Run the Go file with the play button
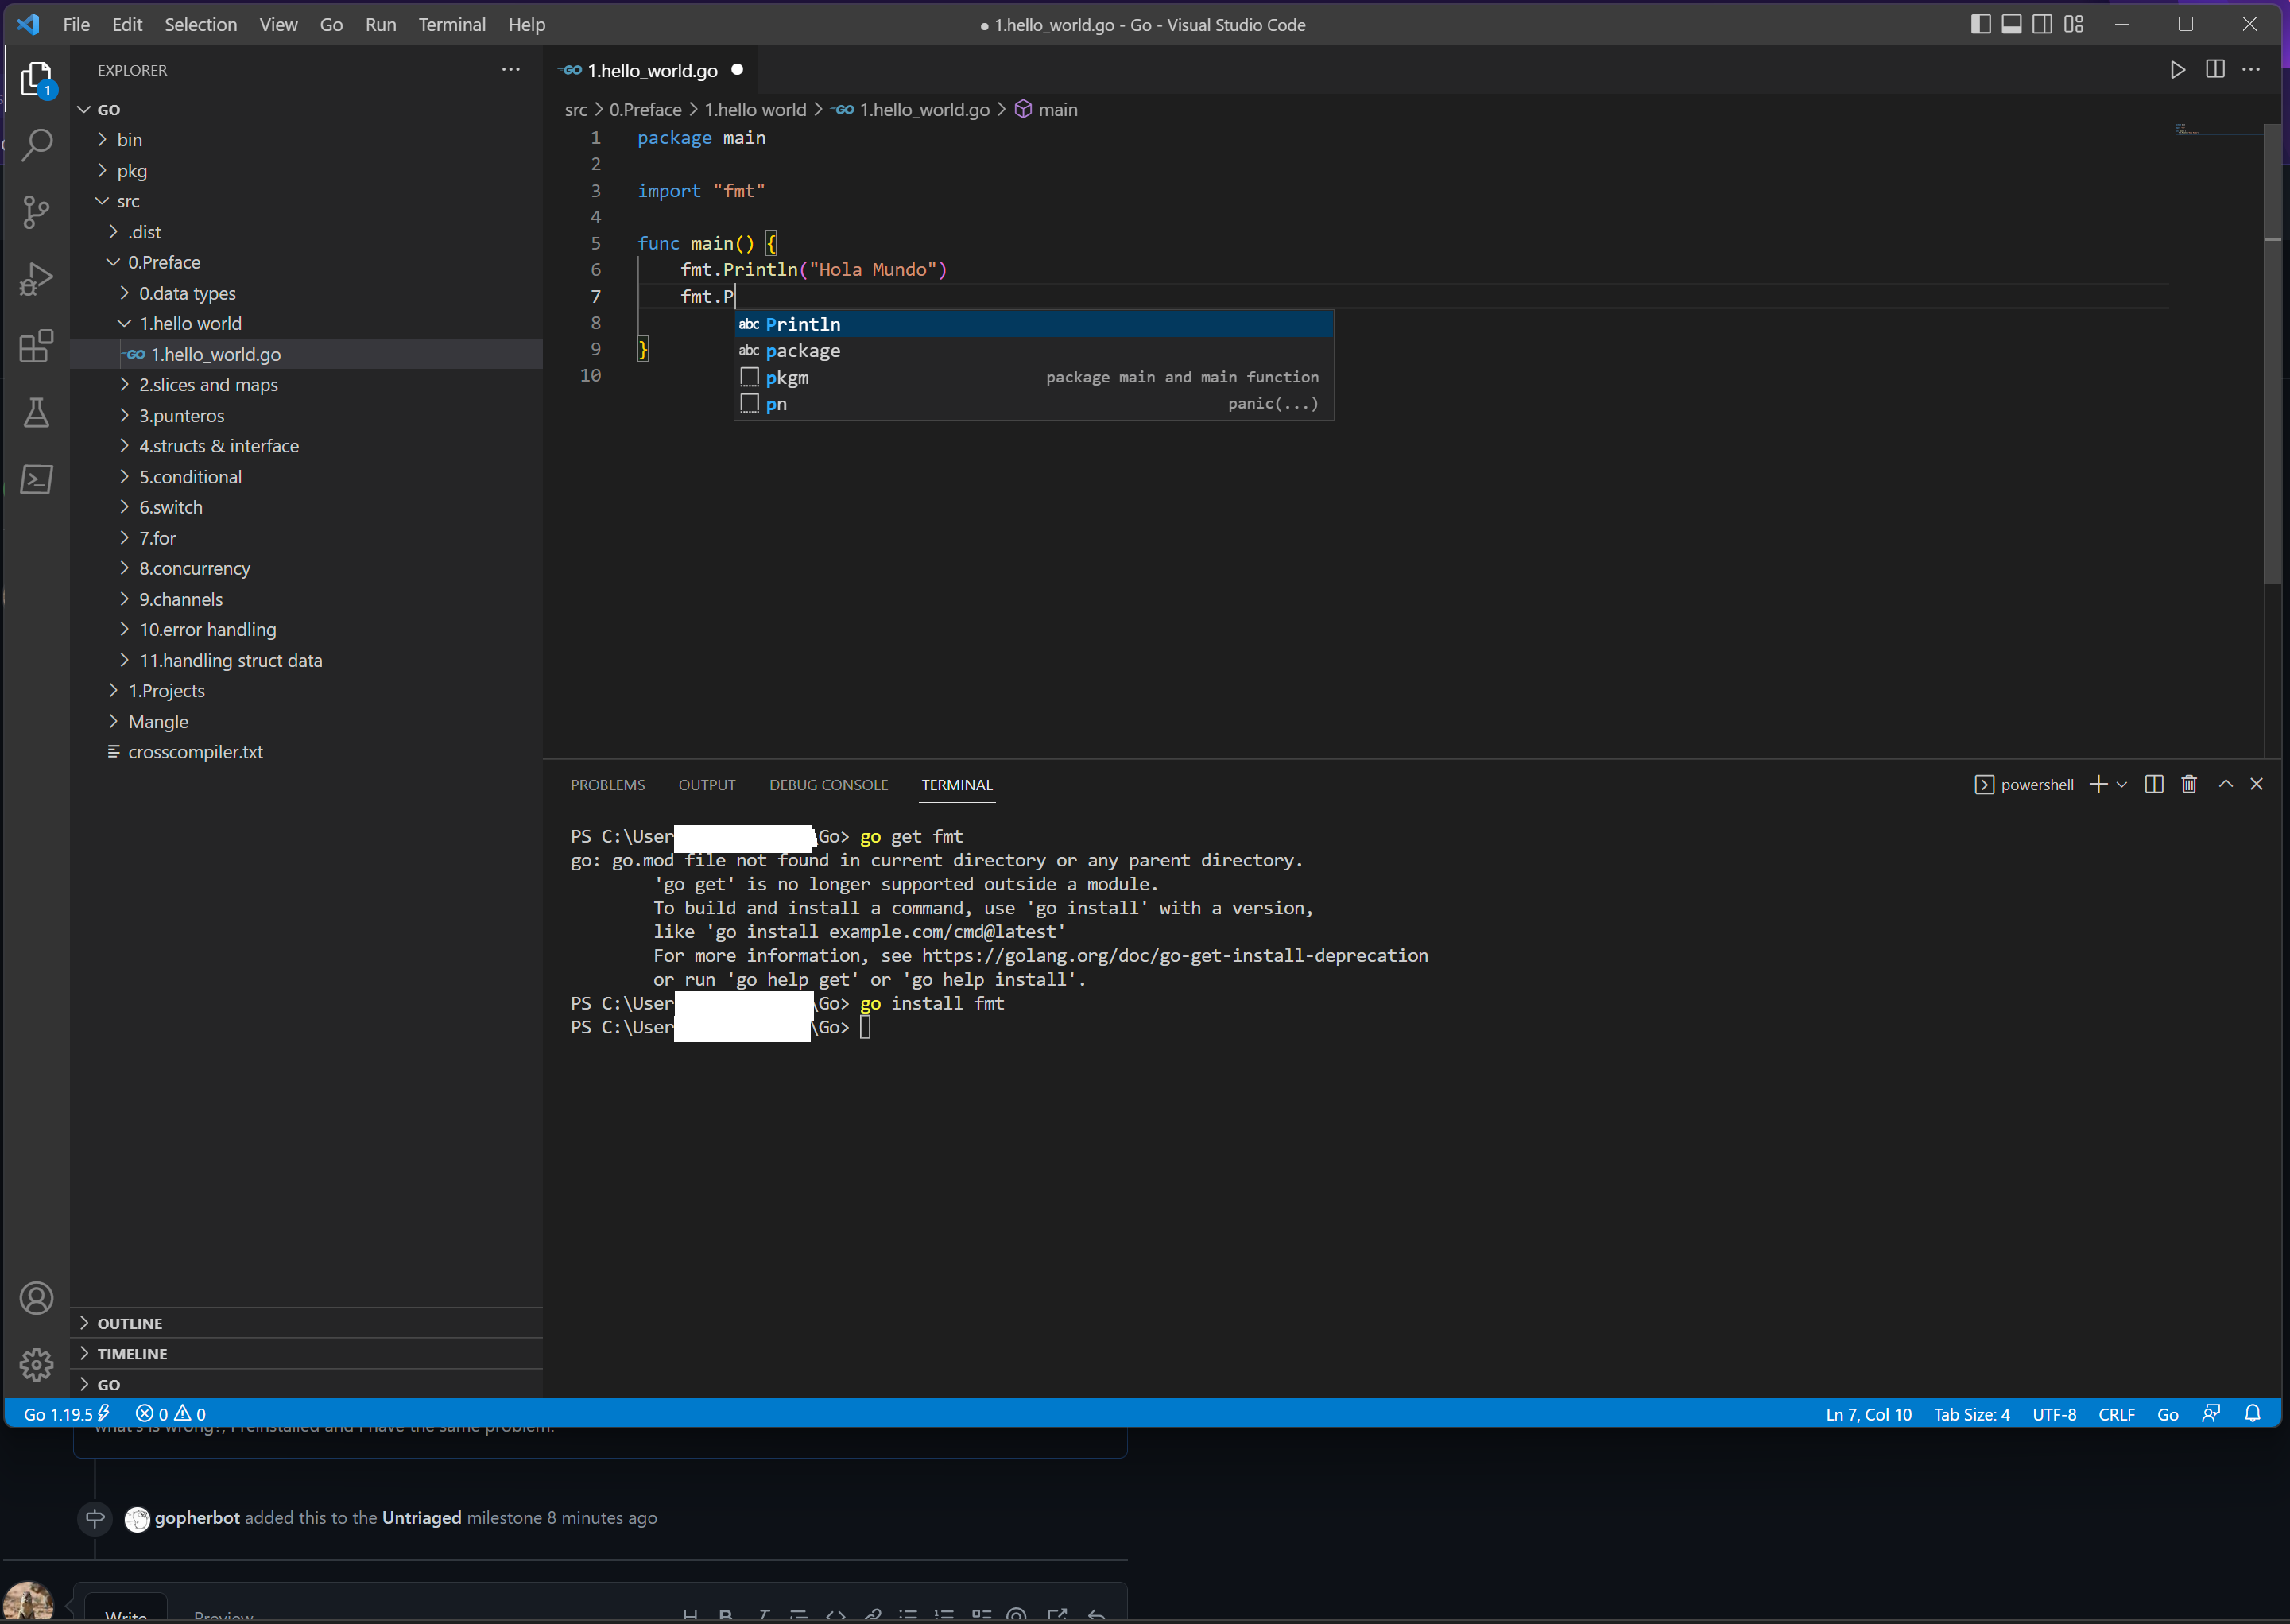The height and width of the screenshot is (1624, 2290). tap(2177, 69)
